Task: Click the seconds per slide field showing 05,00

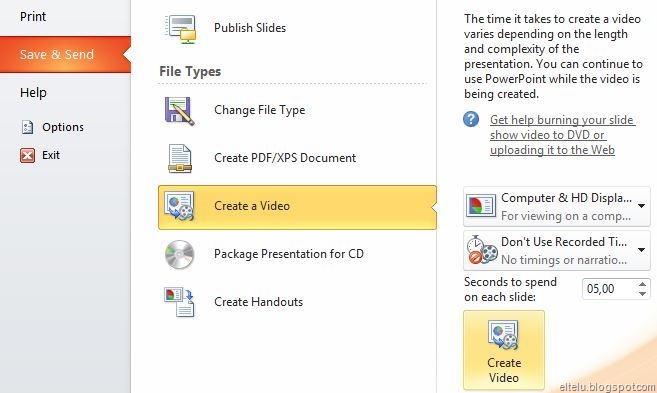Action: [x=610, y=289]
